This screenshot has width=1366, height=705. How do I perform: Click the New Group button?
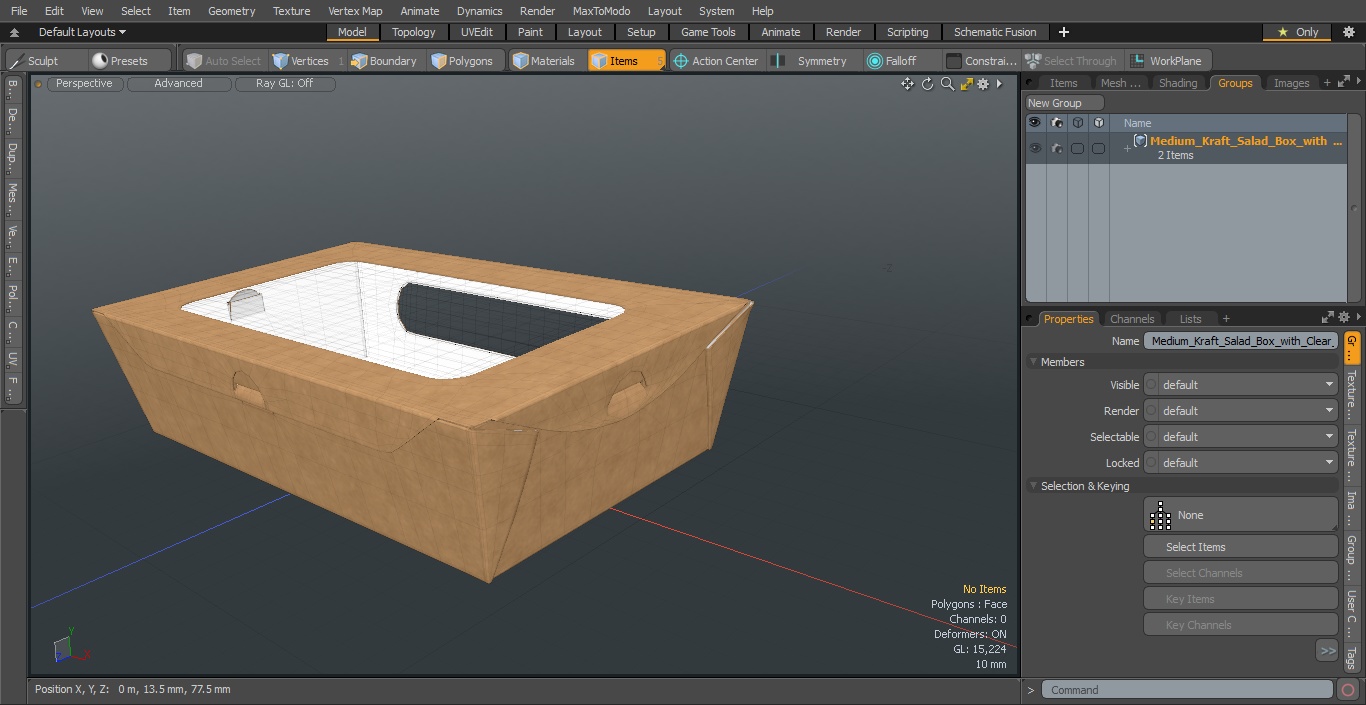point(1064,103)
